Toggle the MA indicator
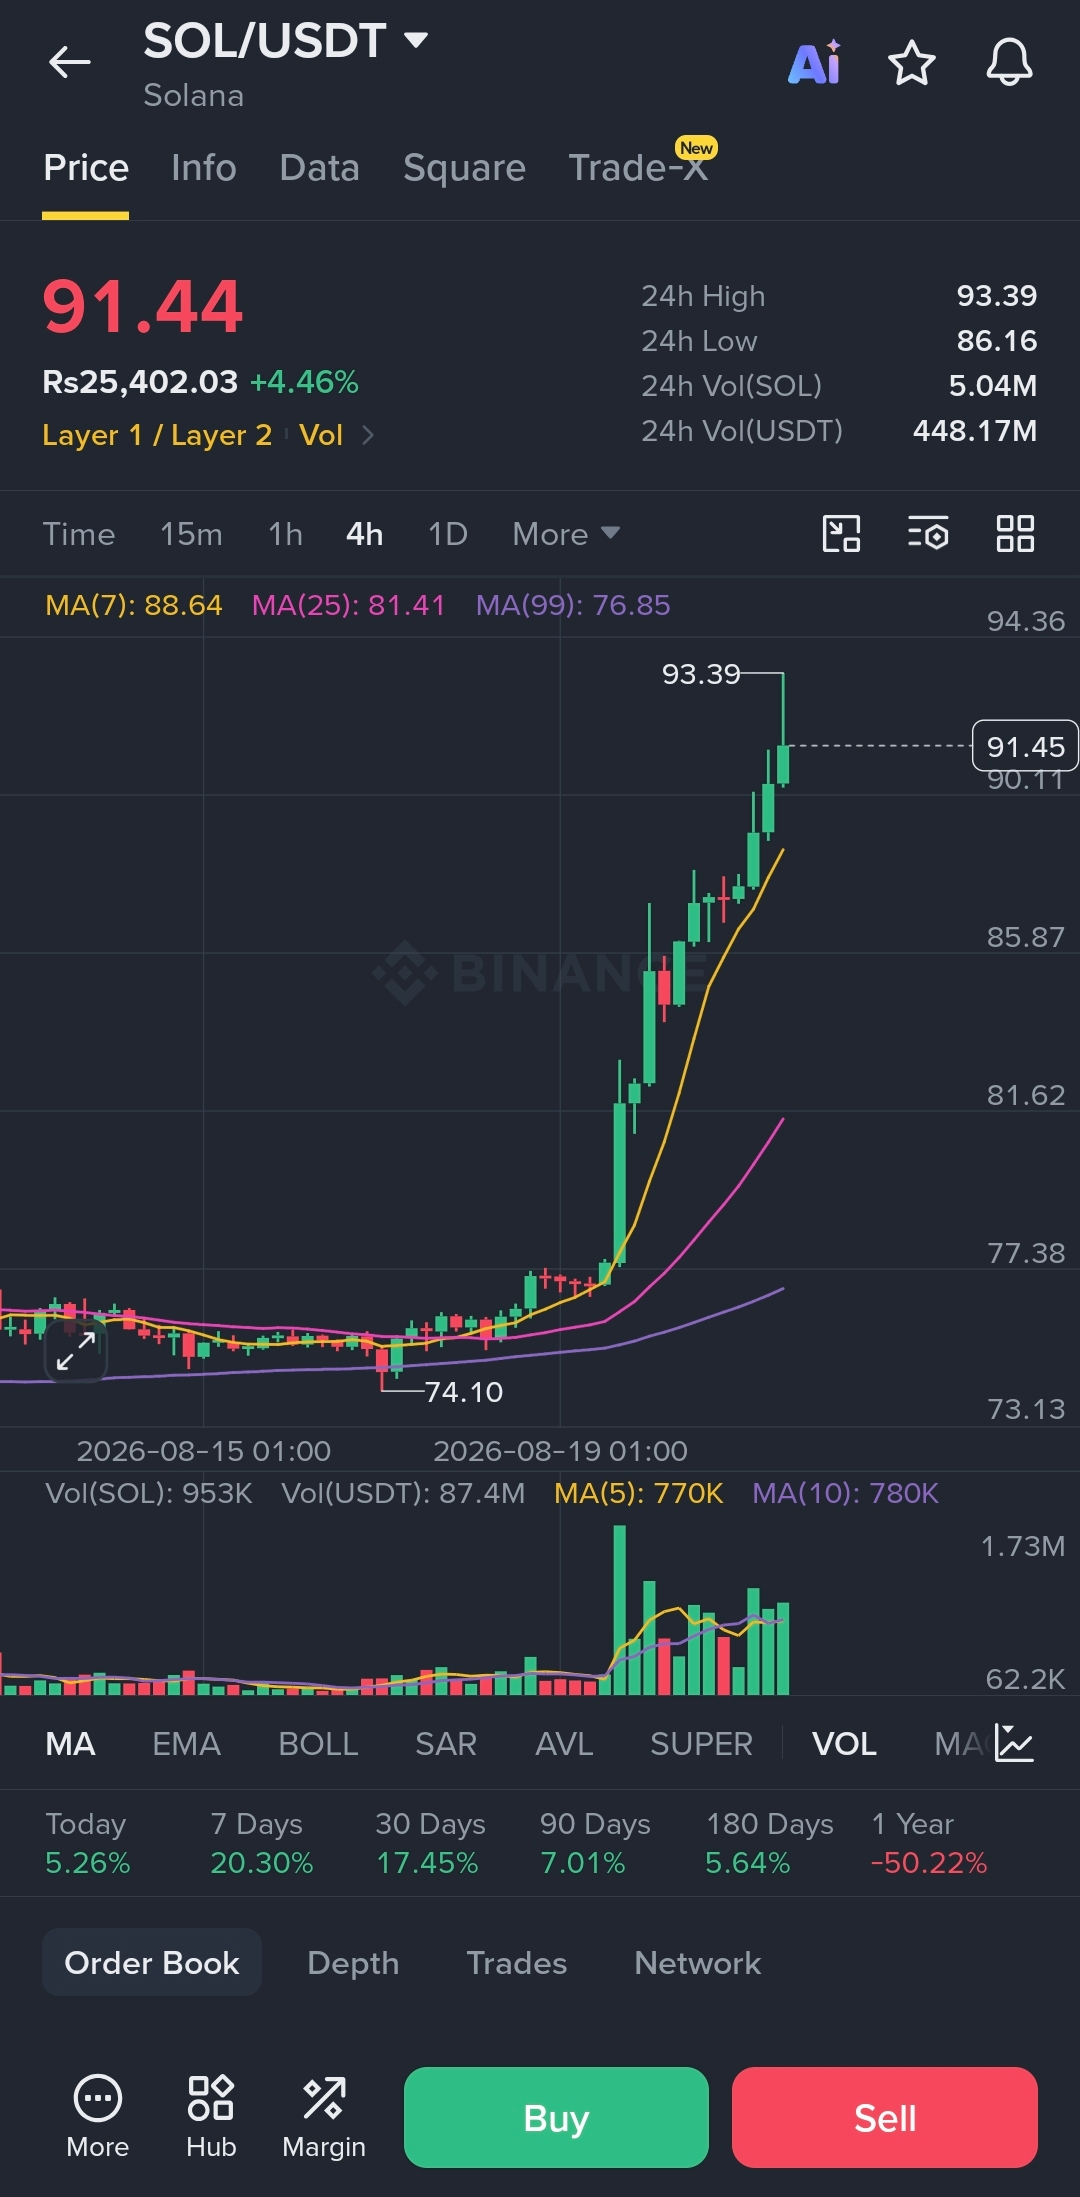The width and height of the screenshot is (1080, 2197). pyautogui.click(x=71, y=1744)
